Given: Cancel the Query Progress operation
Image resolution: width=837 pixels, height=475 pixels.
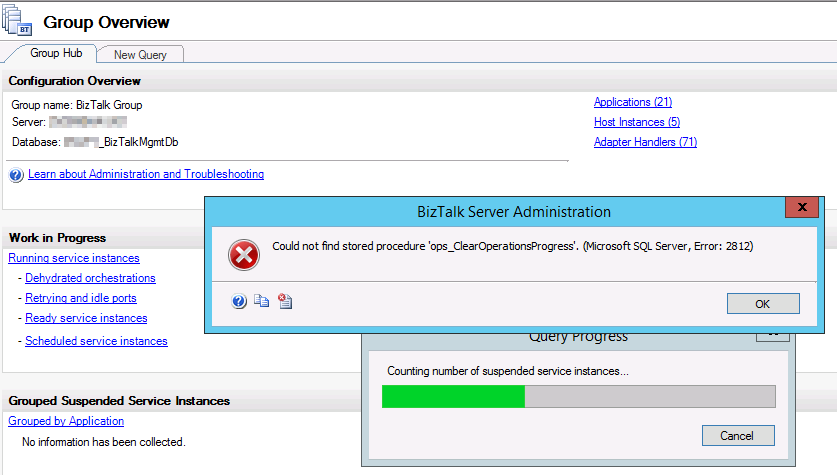Looking at the screenshot, I should click(x=738, y=436).
